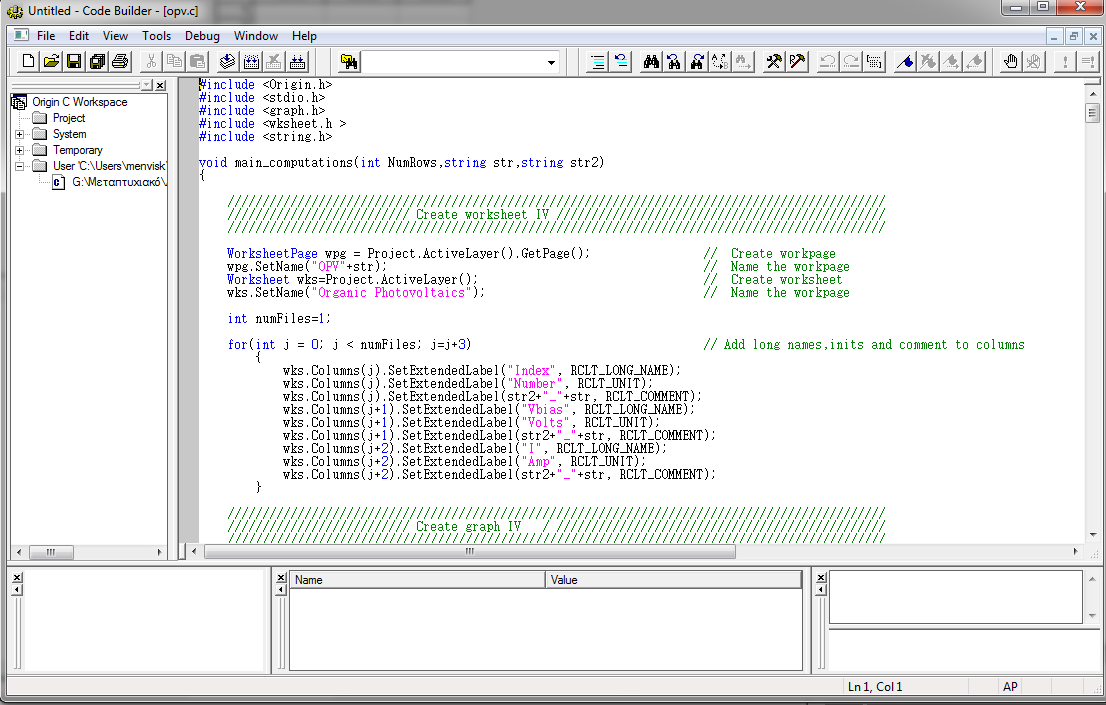Select the User 'C:\Users\menvisk' folder
Image resolution: width=1106 pixels, height=705 pixels.
(x=109, y=167)
